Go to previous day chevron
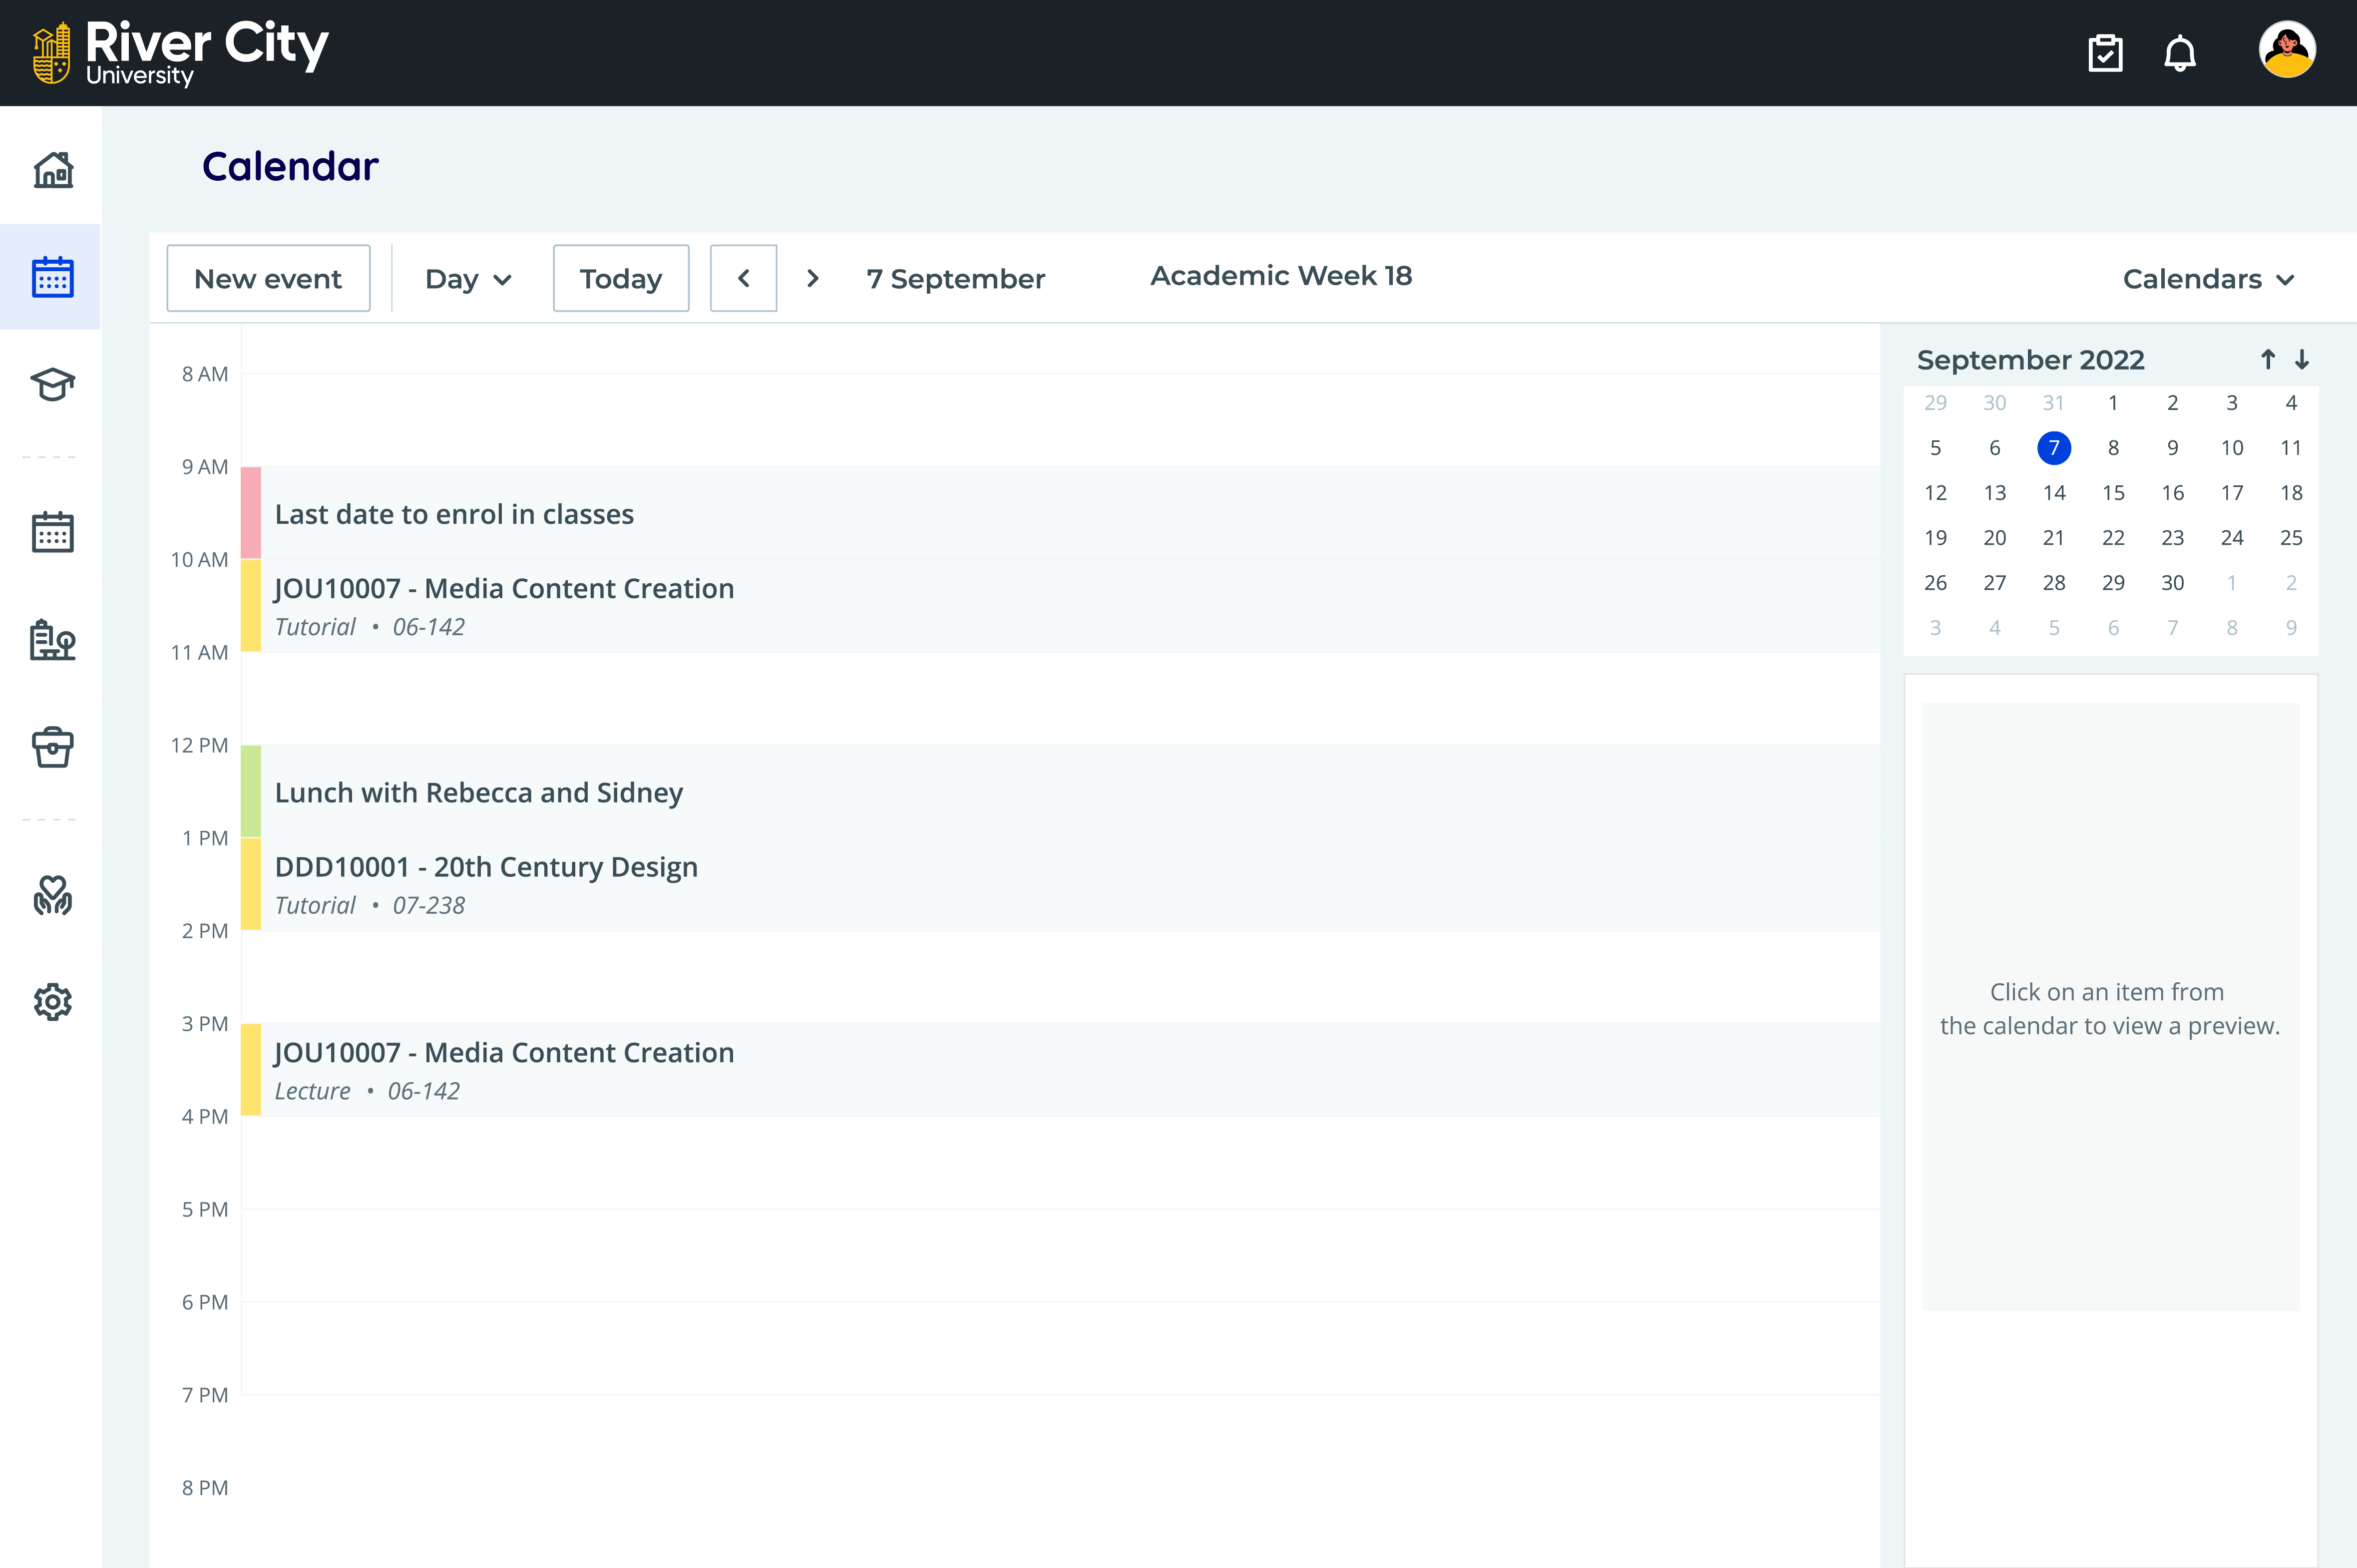Viewport: 2357px width, 1568px height. point(743,278)
